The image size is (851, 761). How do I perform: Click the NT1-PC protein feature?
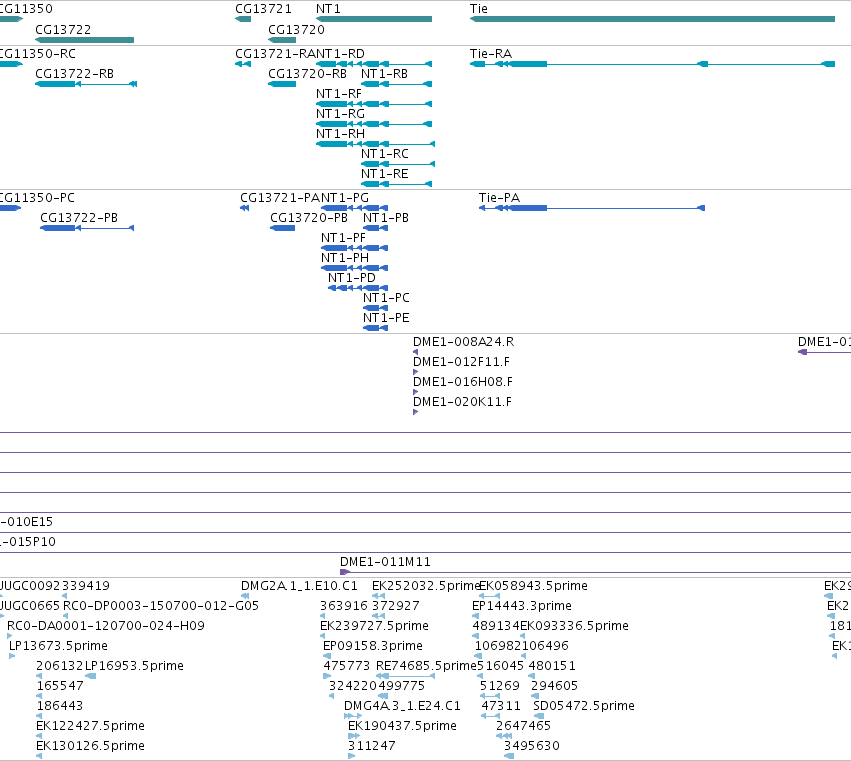pyautogui.click(x=375, y=308)
